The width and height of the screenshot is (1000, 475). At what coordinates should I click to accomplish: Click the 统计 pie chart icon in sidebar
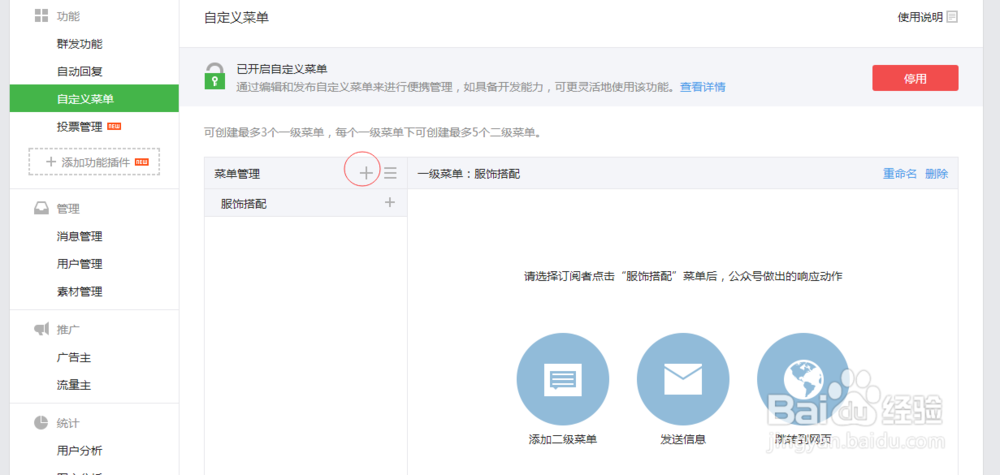[x=41, y=423]
